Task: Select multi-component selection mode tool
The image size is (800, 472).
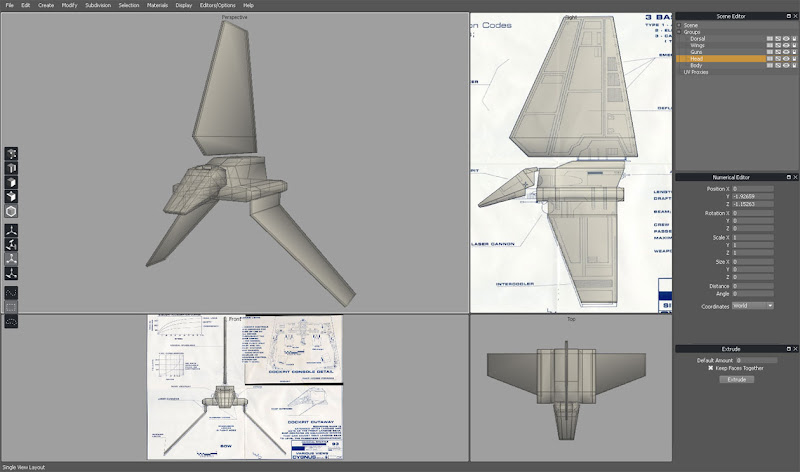Action: [x=11, y=196]
